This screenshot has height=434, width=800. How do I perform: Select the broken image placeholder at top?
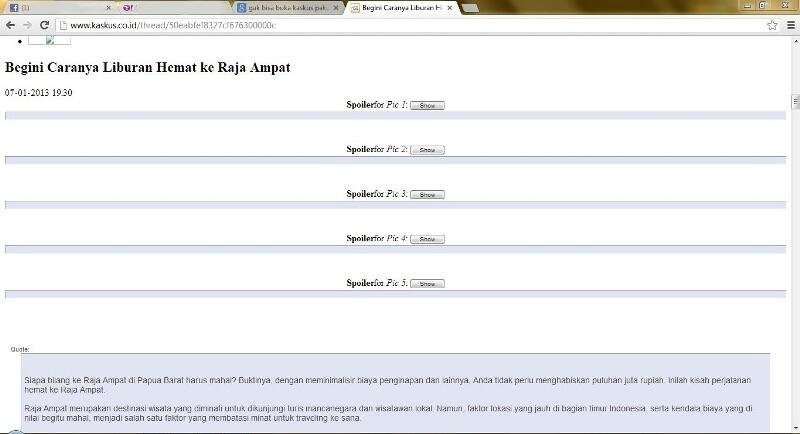coord(49,40)
